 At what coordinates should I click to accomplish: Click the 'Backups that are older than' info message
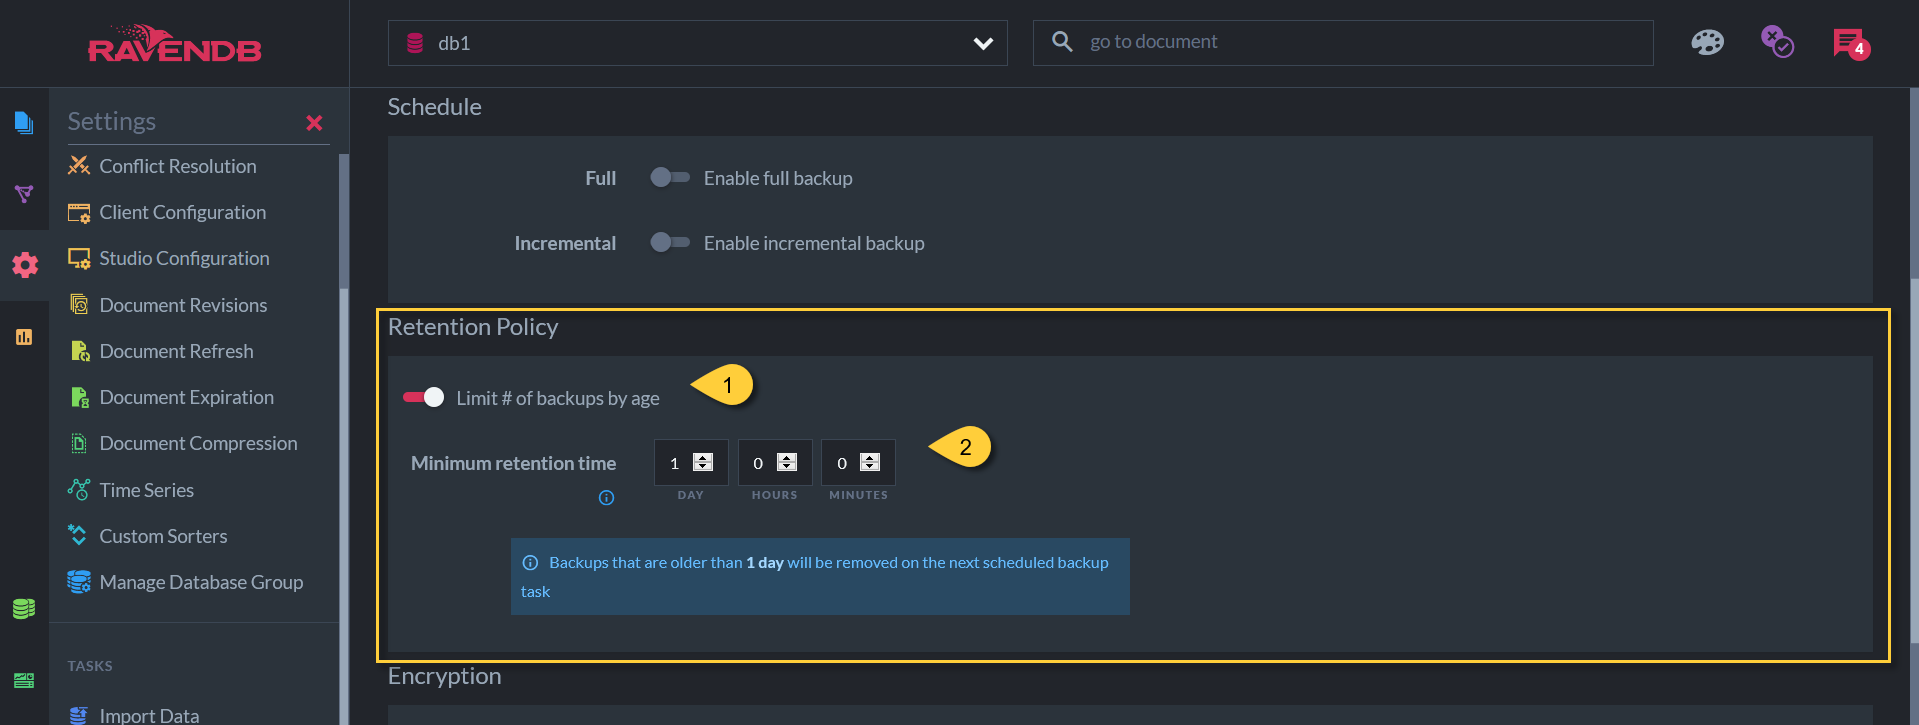[820, 576]
